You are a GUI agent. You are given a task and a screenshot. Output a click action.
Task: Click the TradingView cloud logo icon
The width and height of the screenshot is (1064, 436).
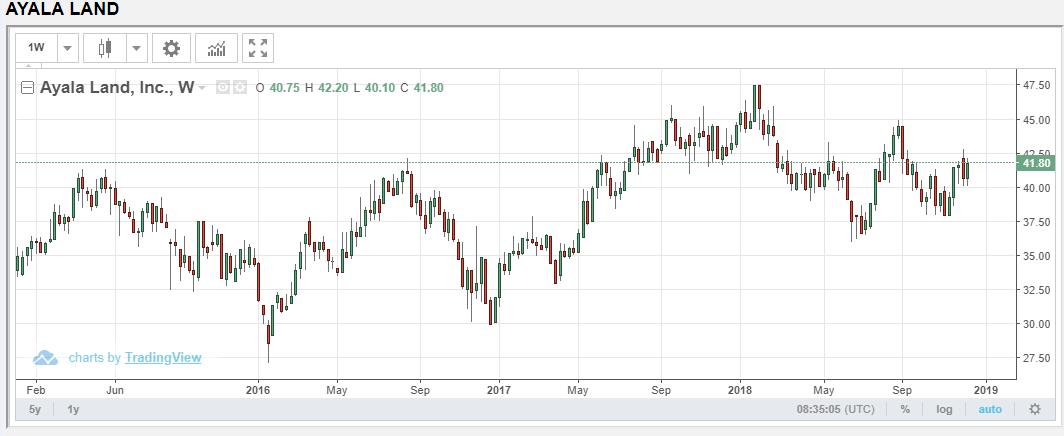click(45, 358)
